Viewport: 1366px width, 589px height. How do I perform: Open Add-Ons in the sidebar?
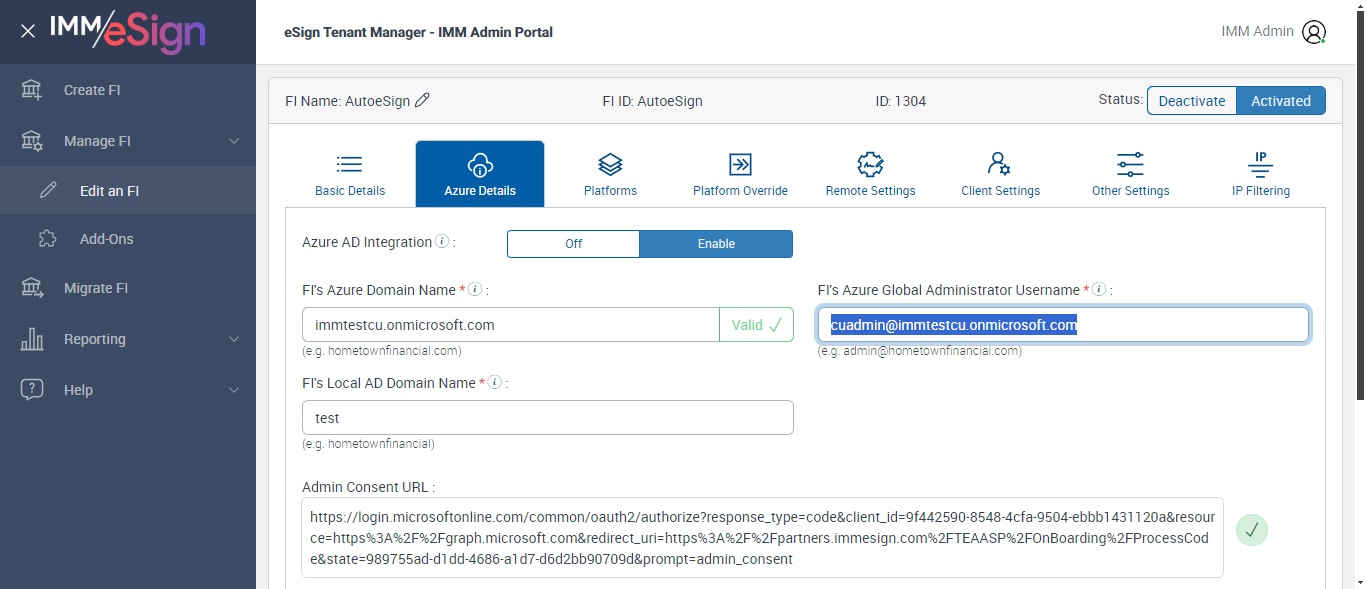point(128,239)
